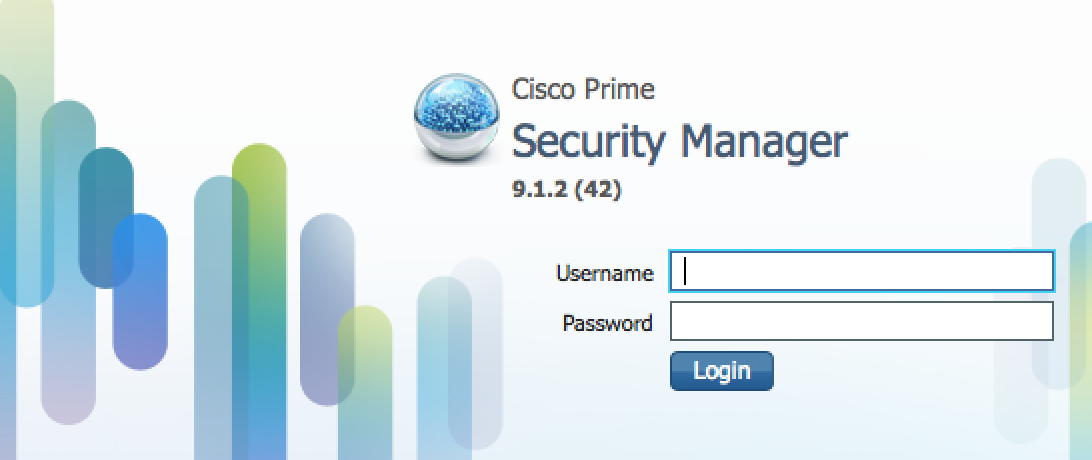Focus the Username text field

coord(861,272)
